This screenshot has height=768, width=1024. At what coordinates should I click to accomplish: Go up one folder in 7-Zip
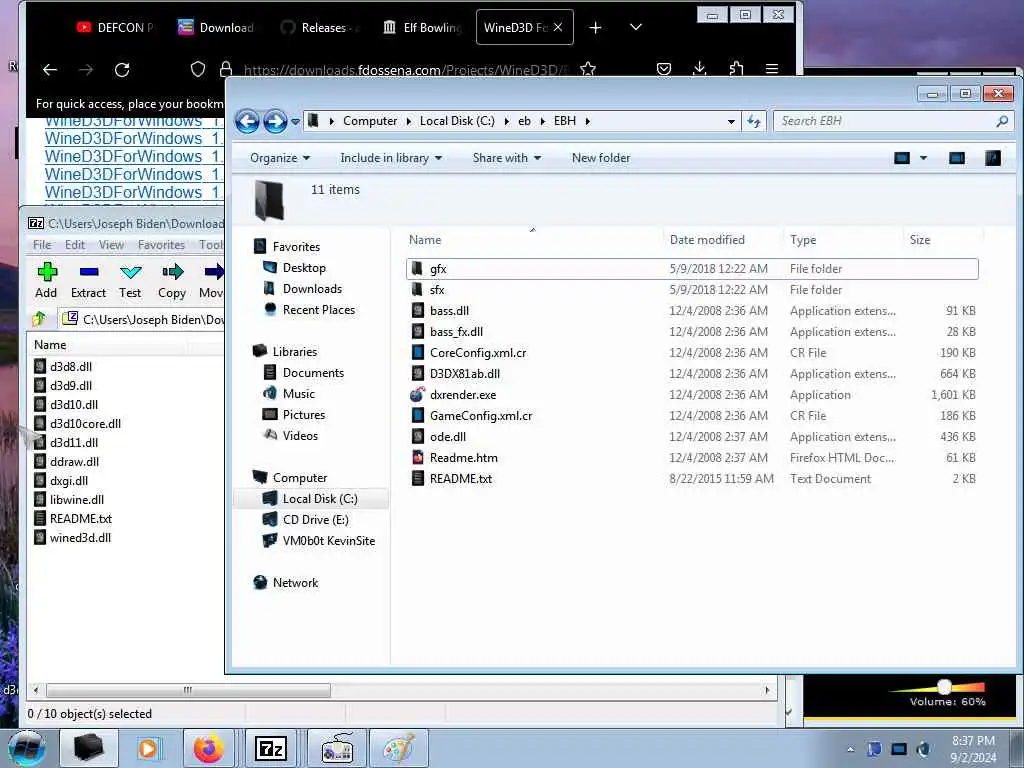pyautogui.click(x=39, y=319)
